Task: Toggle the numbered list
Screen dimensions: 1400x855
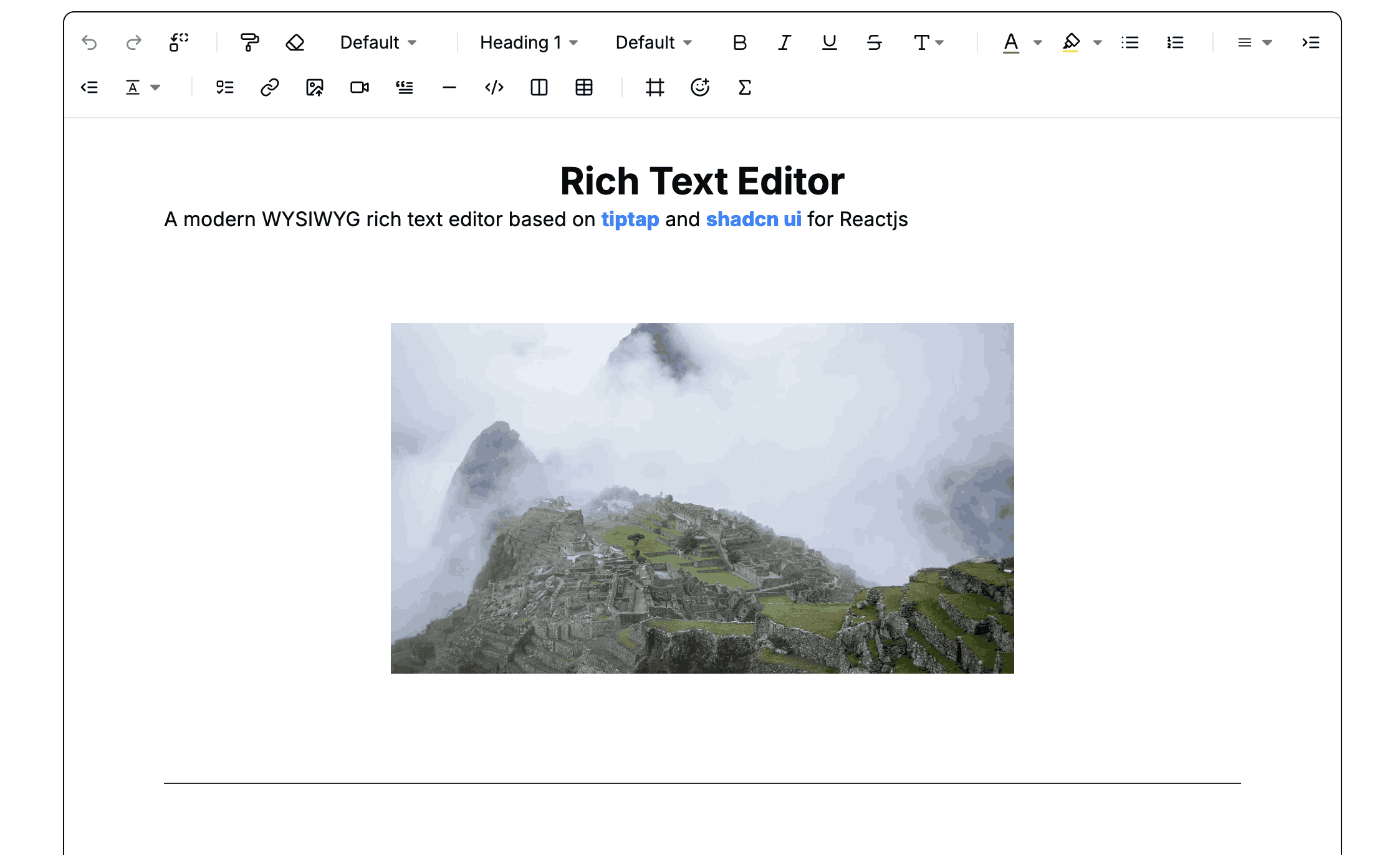Action: click(x=1175, y=42)
